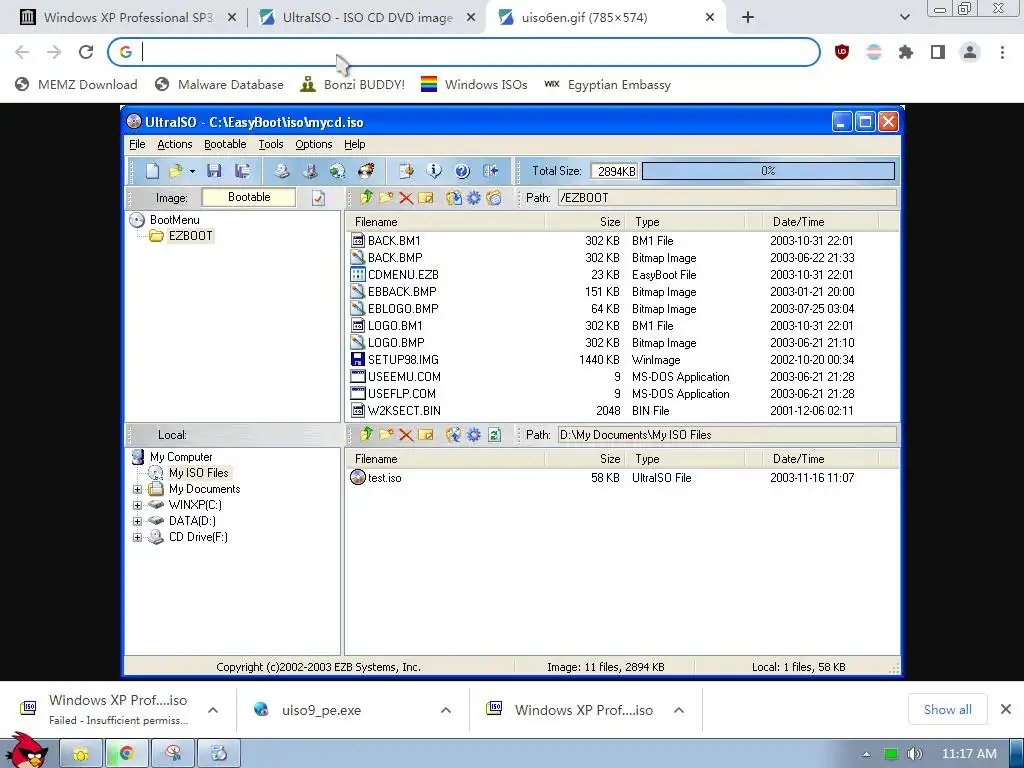Show hidden system tray icons arrow
1024x768 pixels.
866,754
